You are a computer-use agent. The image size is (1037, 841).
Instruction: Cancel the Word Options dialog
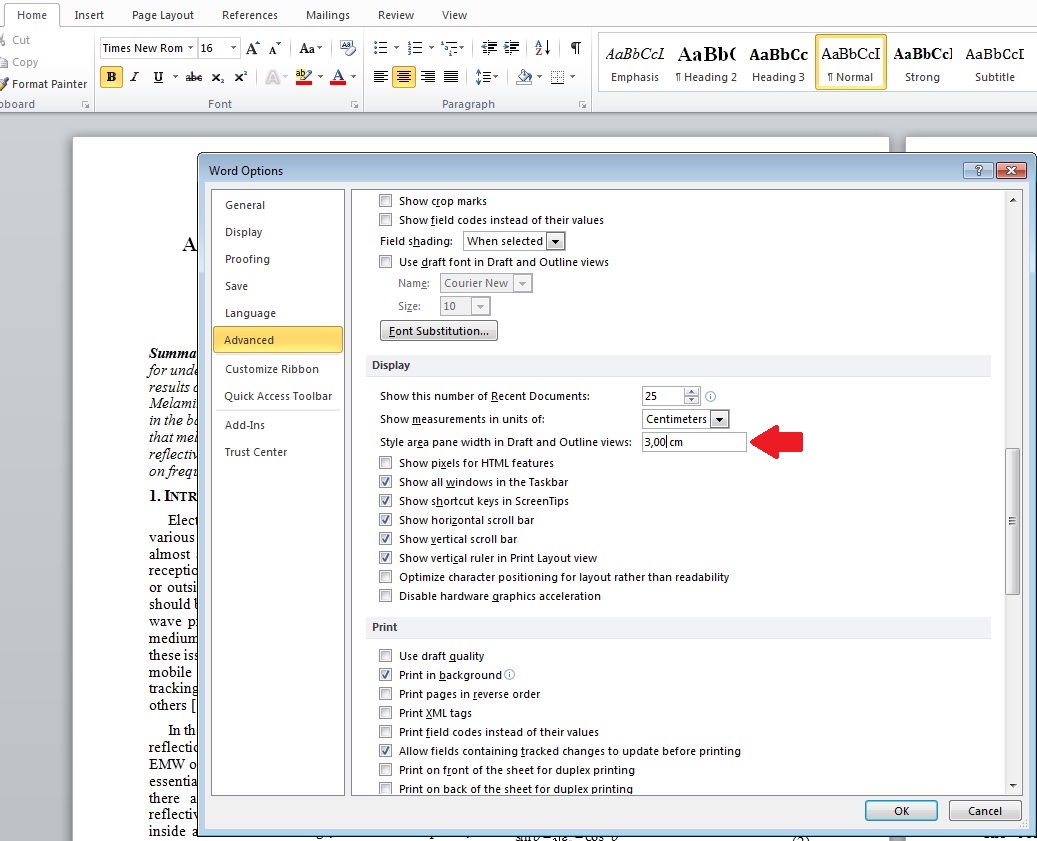pos(985,811)
